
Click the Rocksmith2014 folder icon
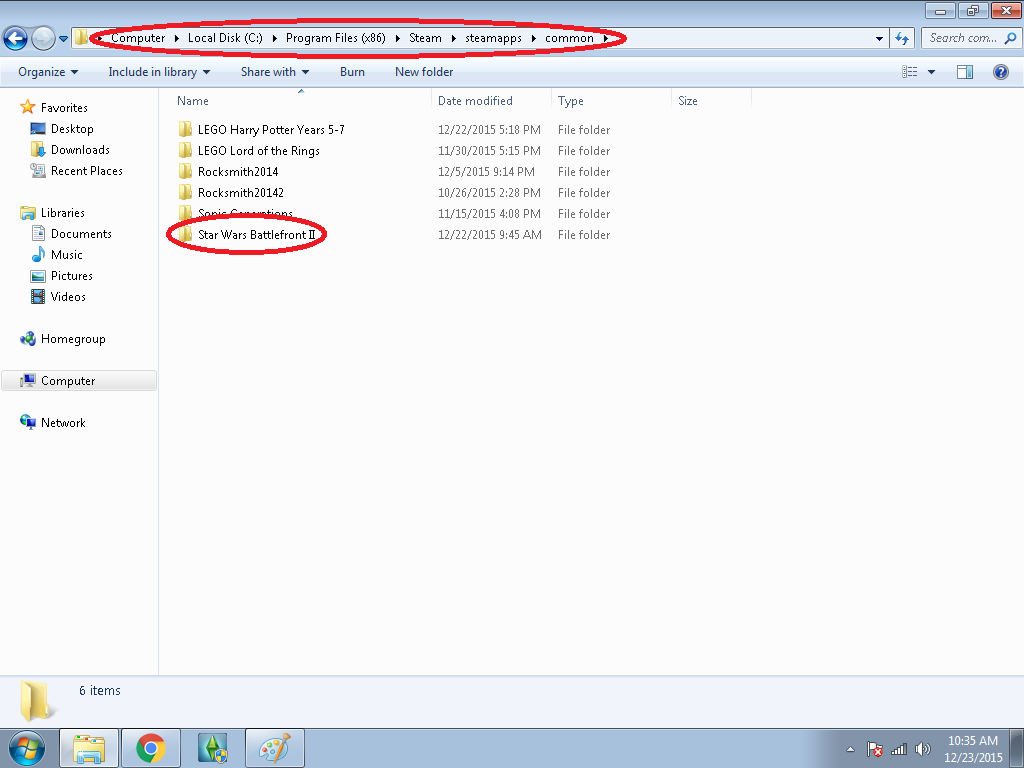coord(185,171)
